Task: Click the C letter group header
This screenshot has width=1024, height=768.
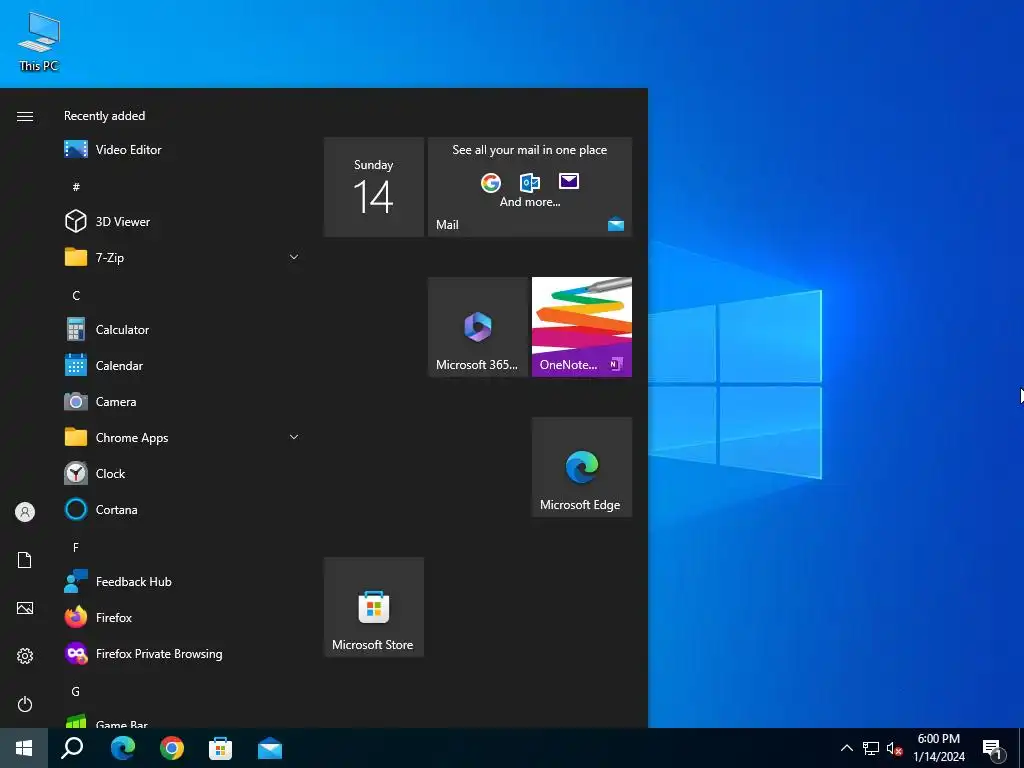Action: (76, 296)
